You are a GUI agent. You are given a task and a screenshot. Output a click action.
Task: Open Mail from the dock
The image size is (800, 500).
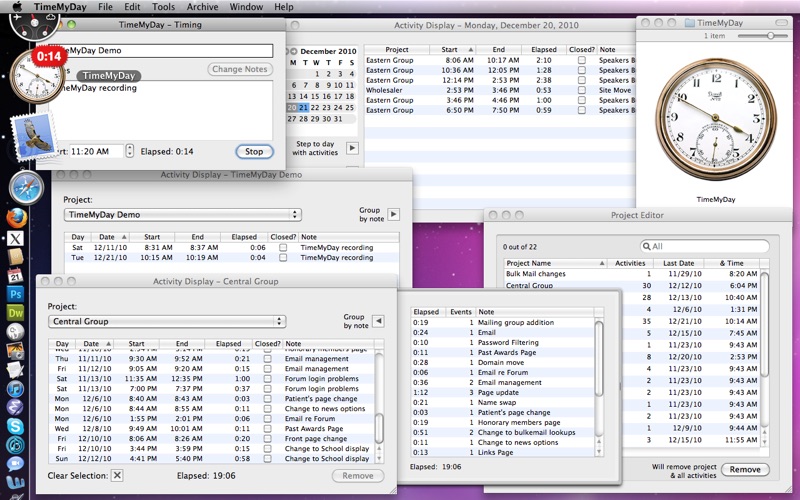point(34,136)
